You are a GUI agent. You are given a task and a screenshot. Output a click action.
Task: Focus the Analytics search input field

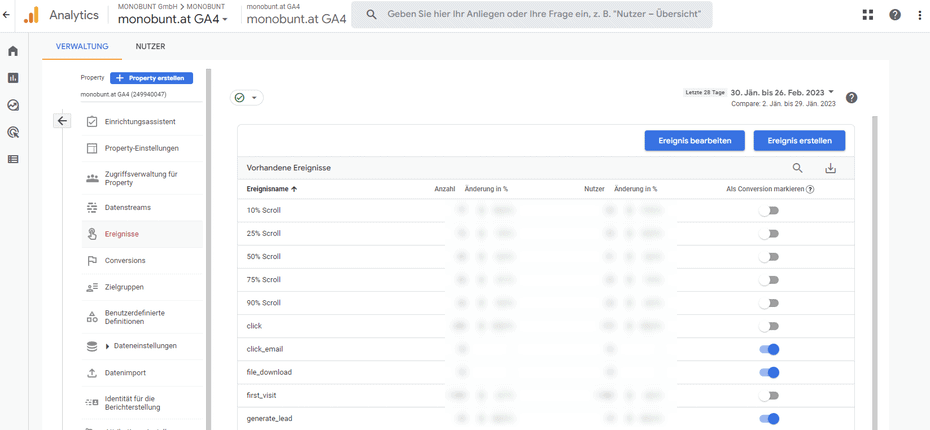click(x=532, y=14)
